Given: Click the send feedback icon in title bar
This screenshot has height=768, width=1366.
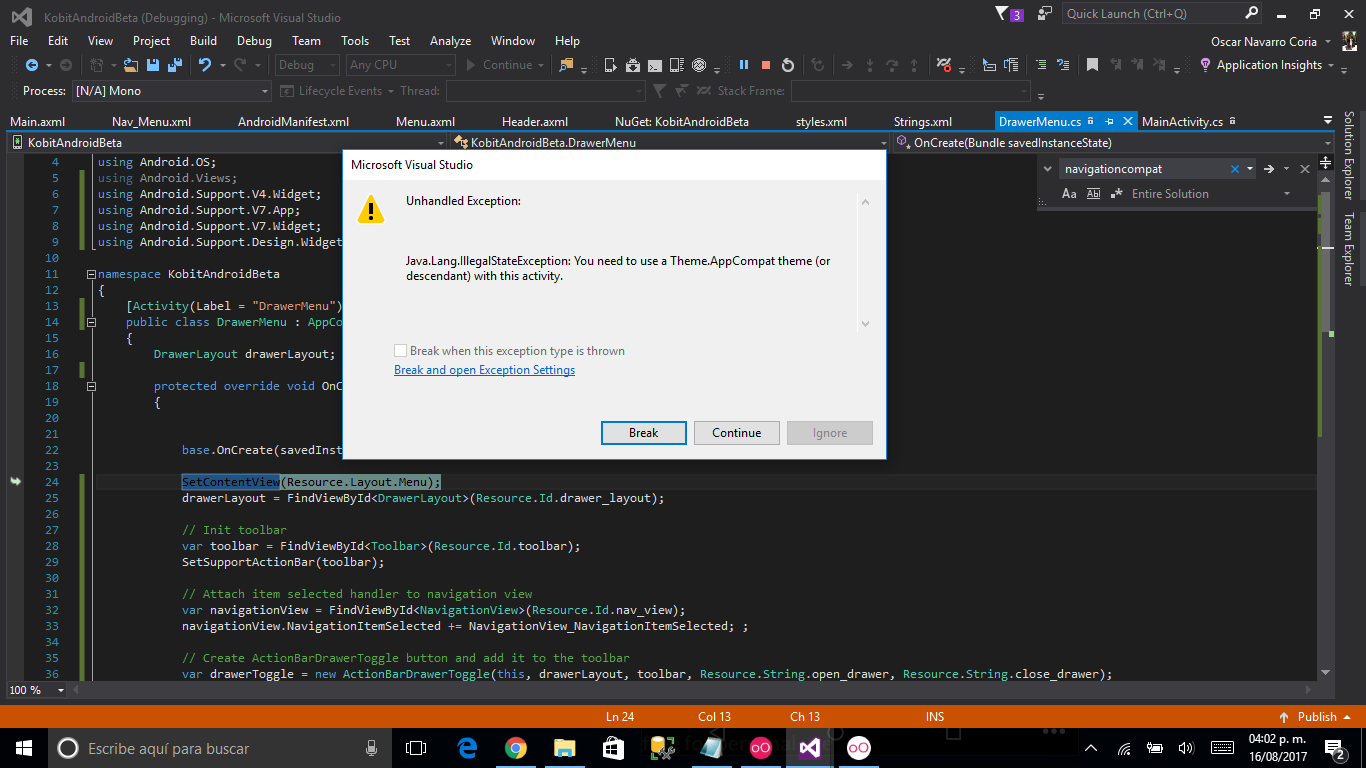Looking at the screenshot, I should tap(1045, 13).
